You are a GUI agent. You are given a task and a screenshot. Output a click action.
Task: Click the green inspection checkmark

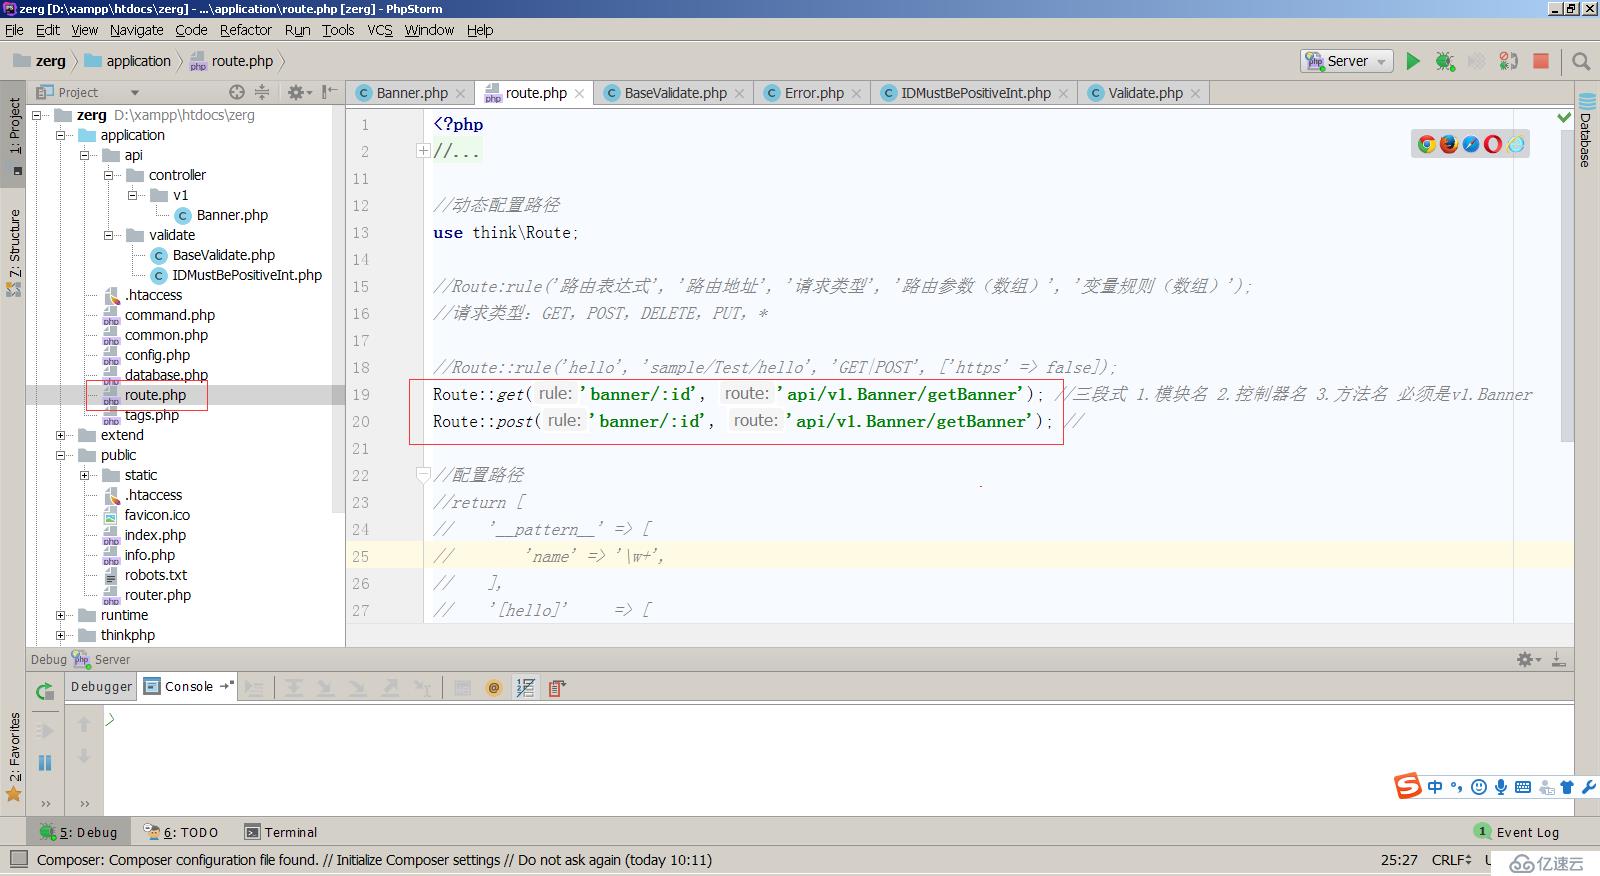[x=1564, y=118]
